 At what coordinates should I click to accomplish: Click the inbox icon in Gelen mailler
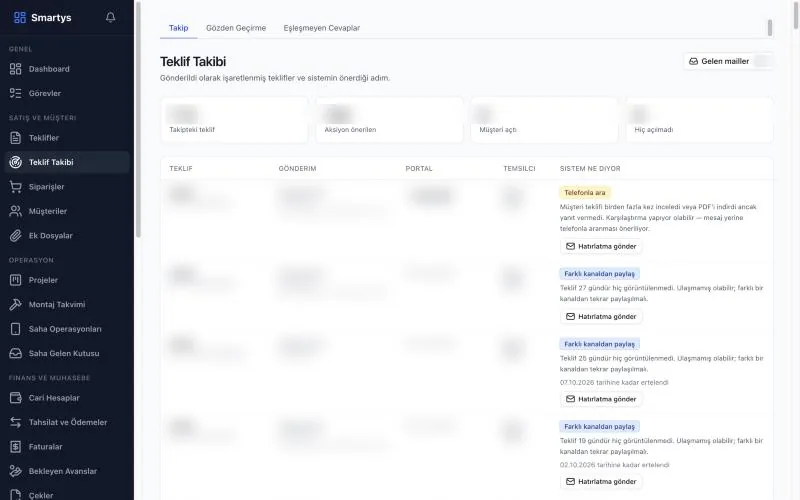click(693, 61)
